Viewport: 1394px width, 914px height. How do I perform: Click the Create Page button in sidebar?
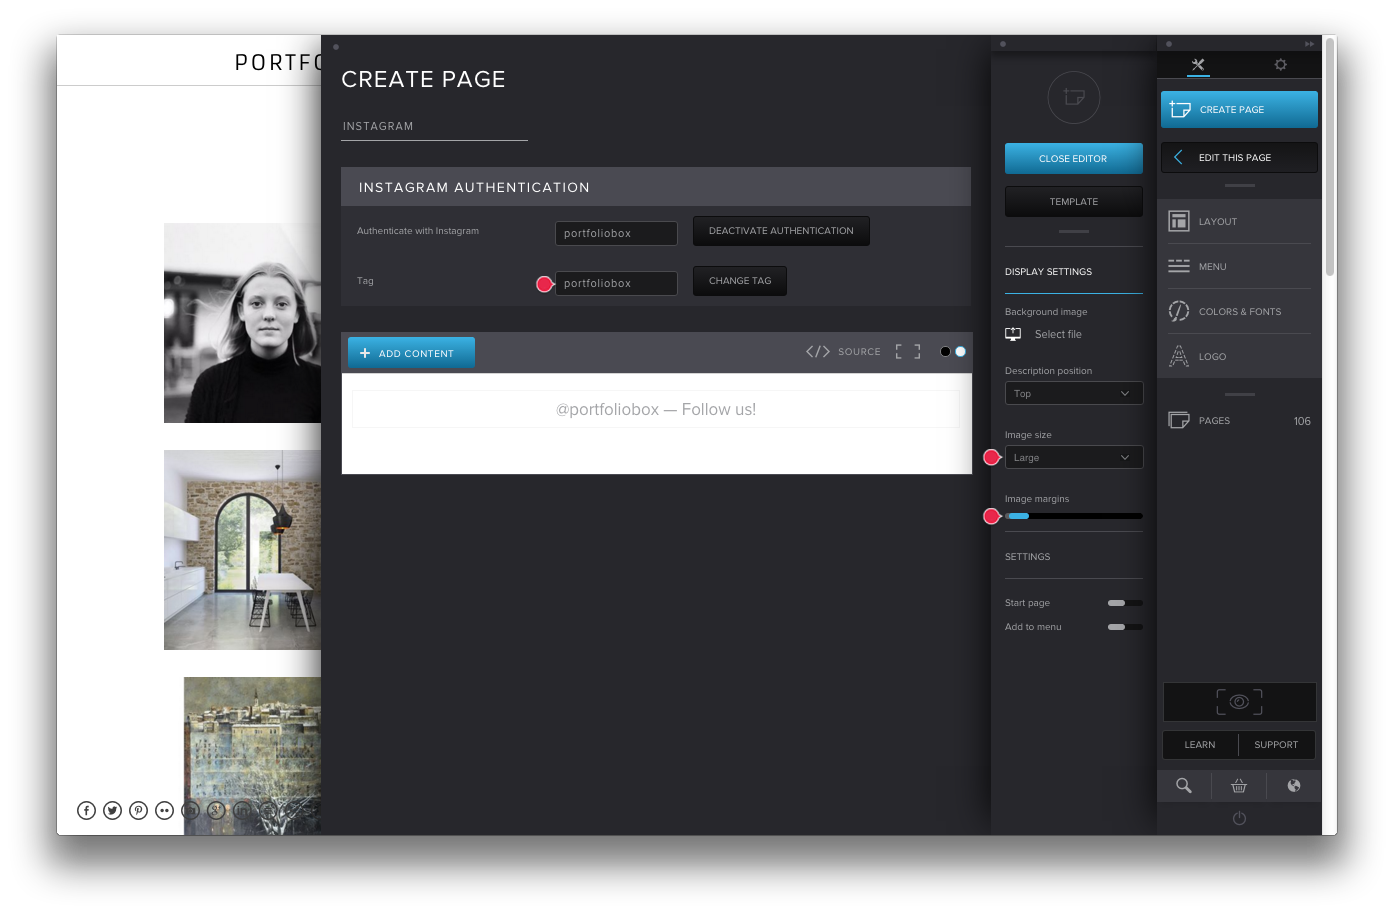coord(1239,109)
